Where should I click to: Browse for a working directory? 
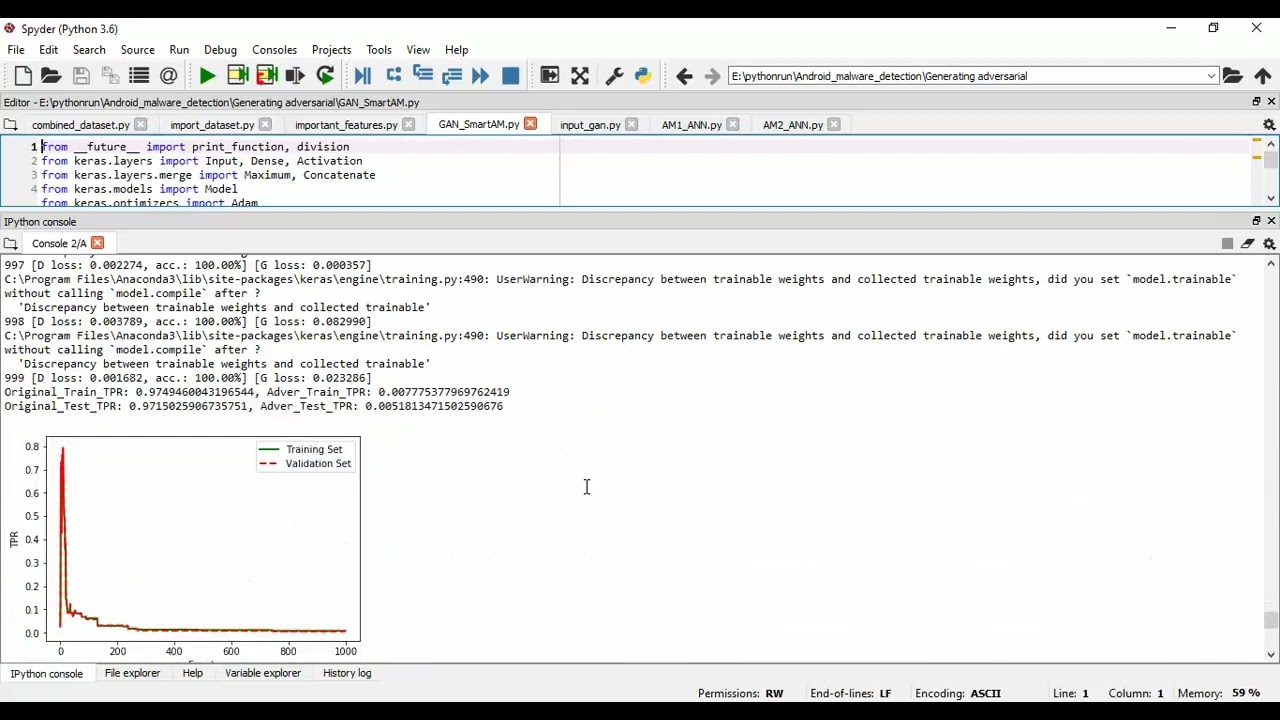coord(1233,76)
